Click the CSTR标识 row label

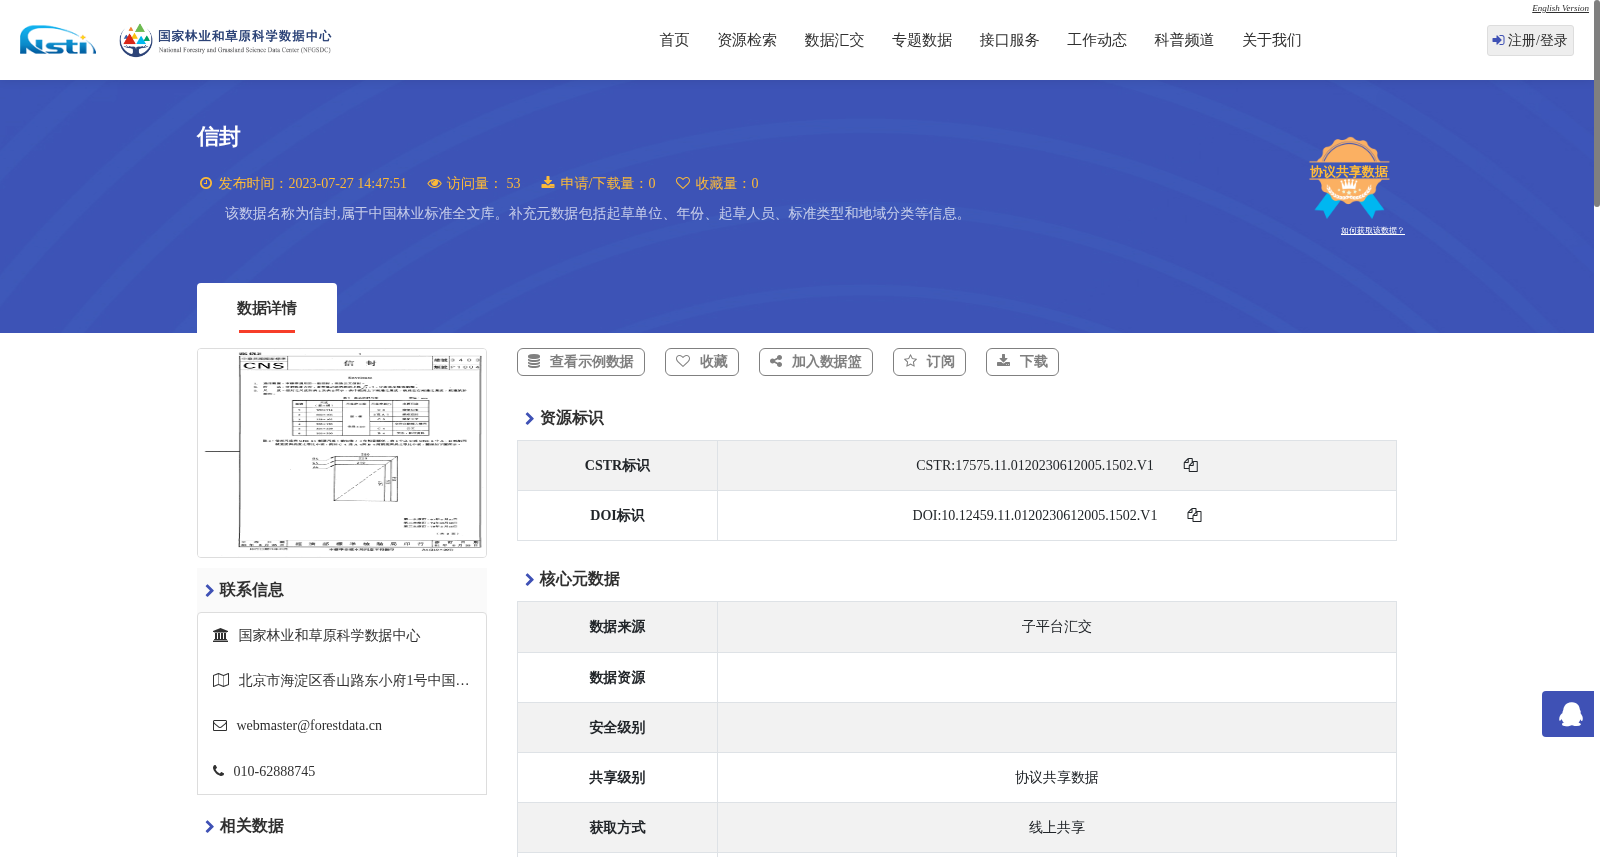pyautogui.click(x=617, y=465)
